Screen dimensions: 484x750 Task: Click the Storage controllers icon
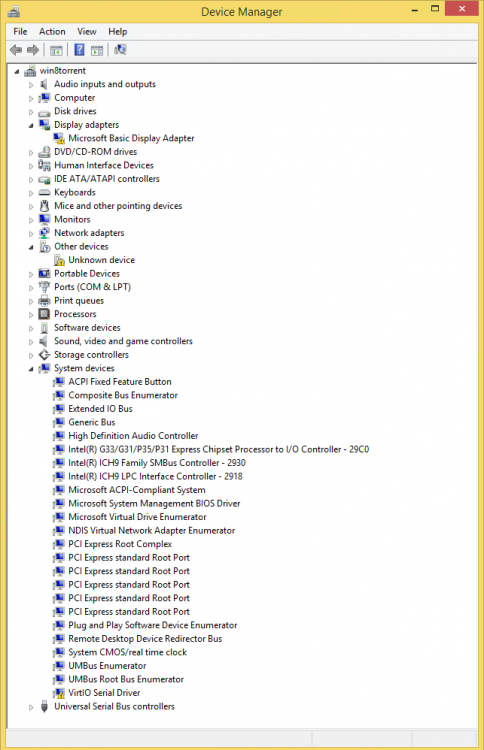(x=44, y=355)
